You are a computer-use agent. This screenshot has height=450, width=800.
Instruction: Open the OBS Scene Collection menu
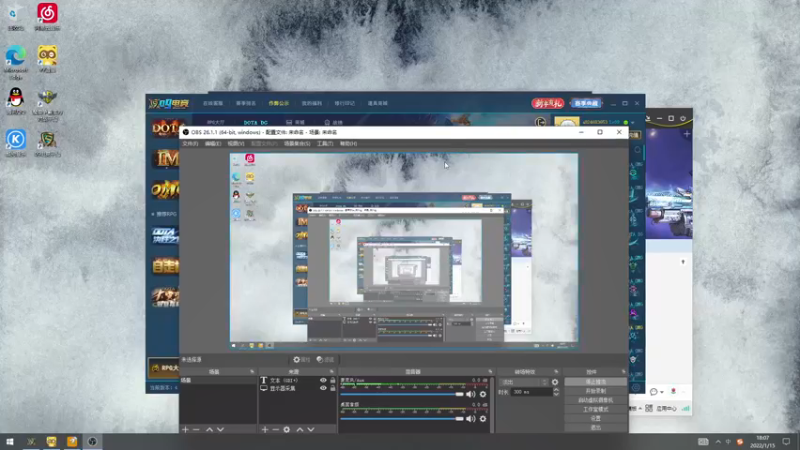coord(297,144)
